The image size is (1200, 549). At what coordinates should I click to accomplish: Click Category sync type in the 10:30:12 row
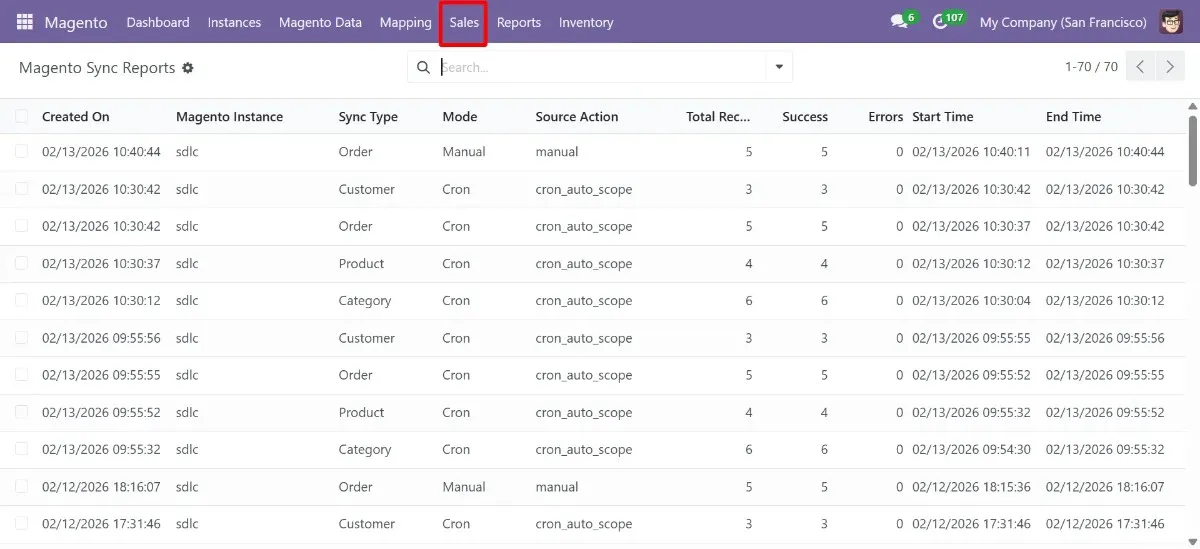point(365,301)
